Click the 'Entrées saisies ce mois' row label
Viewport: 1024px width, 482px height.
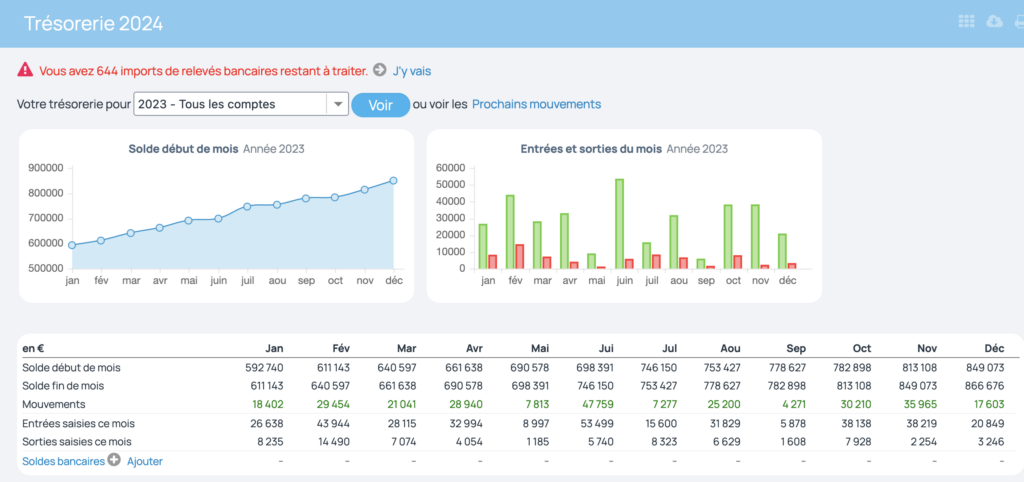point(78,423)
